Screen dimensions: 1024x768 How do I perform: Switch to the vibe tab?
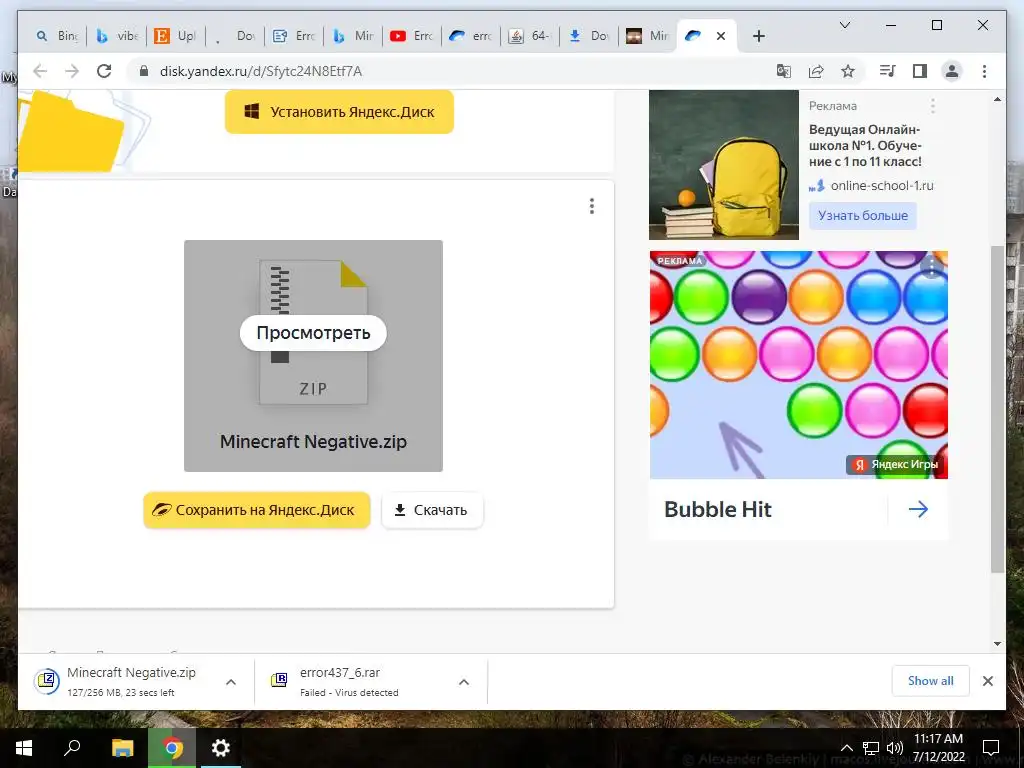point(118,36)
